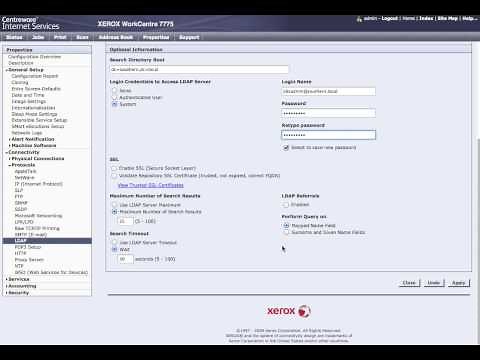480x360 pixels.
Task: Select None for login credentials
Action: click(x=115, y=90)
